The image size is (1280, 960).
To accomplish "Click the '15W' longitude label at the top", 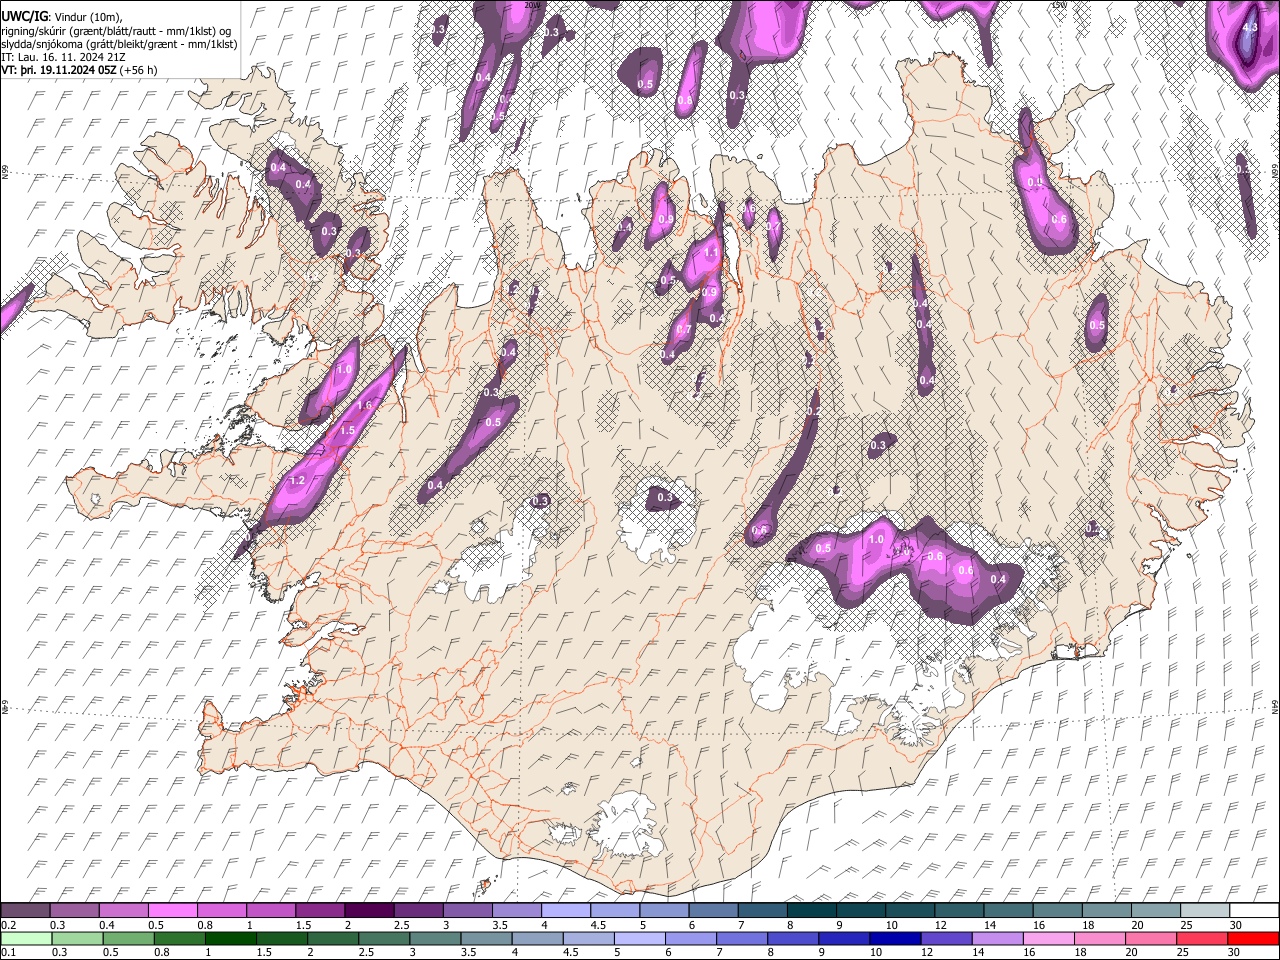I will [x=1059, y=5].
